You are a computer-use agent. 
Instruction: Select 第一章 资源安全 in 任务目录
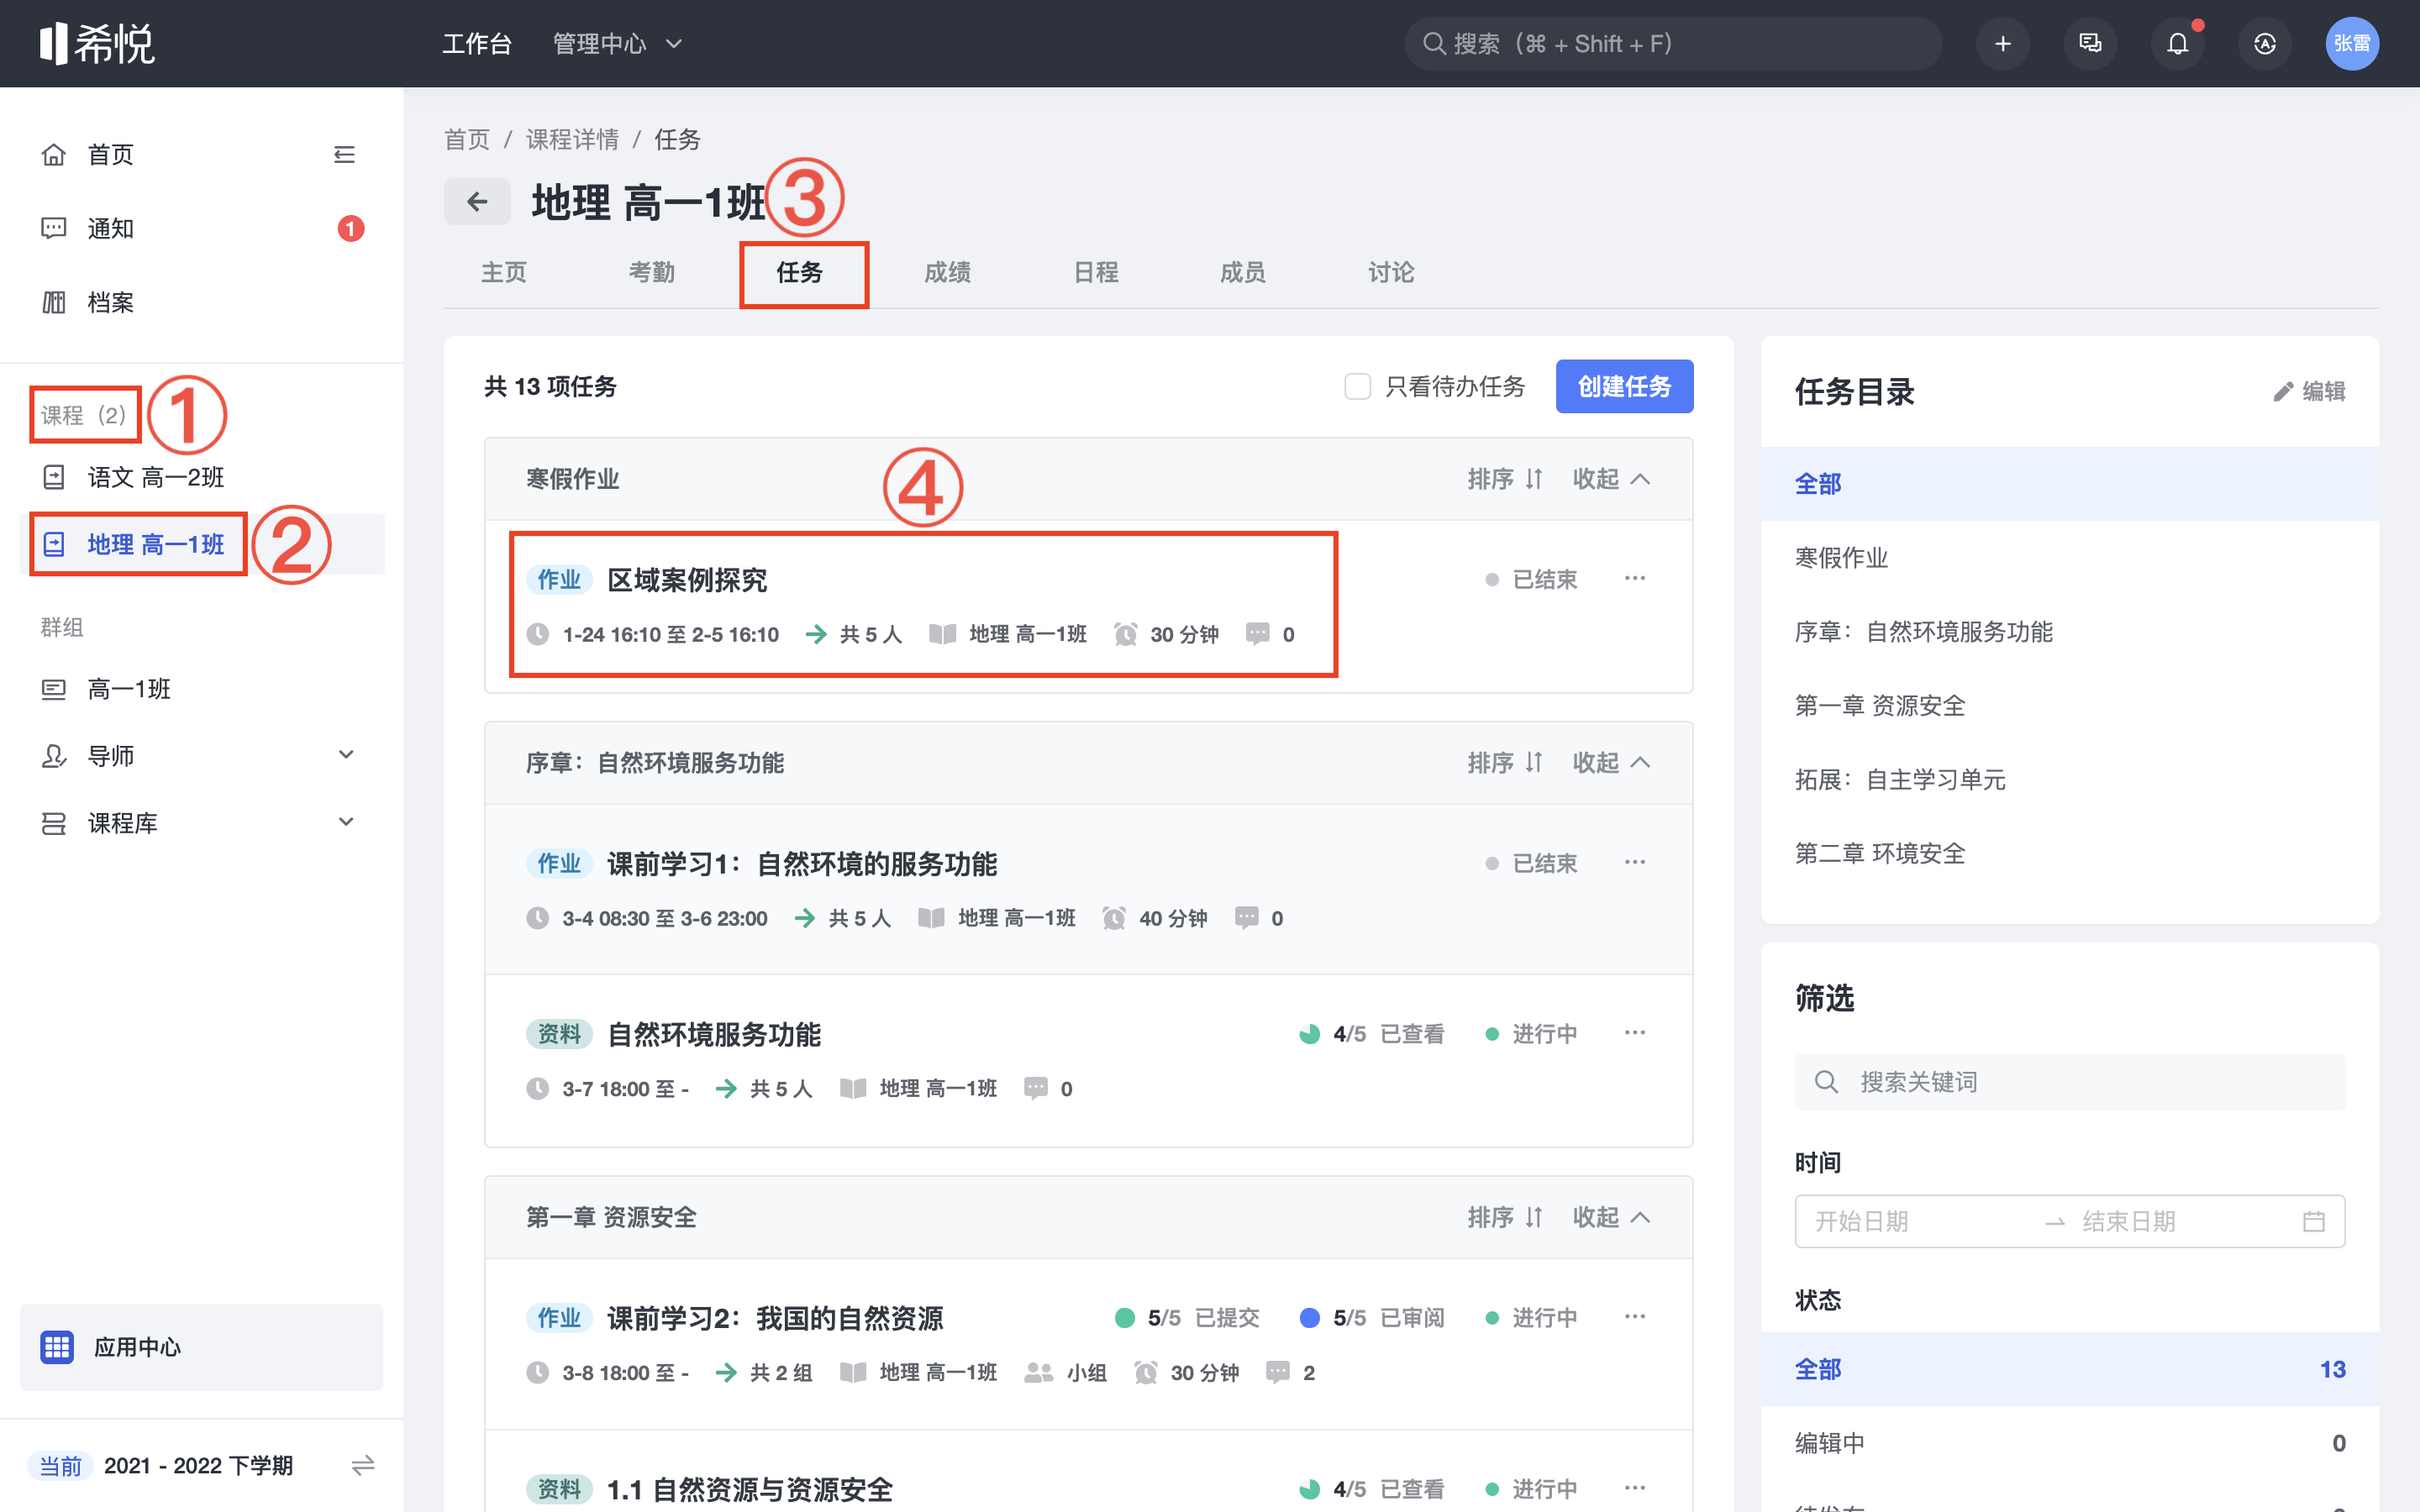tap(2069, 706)
